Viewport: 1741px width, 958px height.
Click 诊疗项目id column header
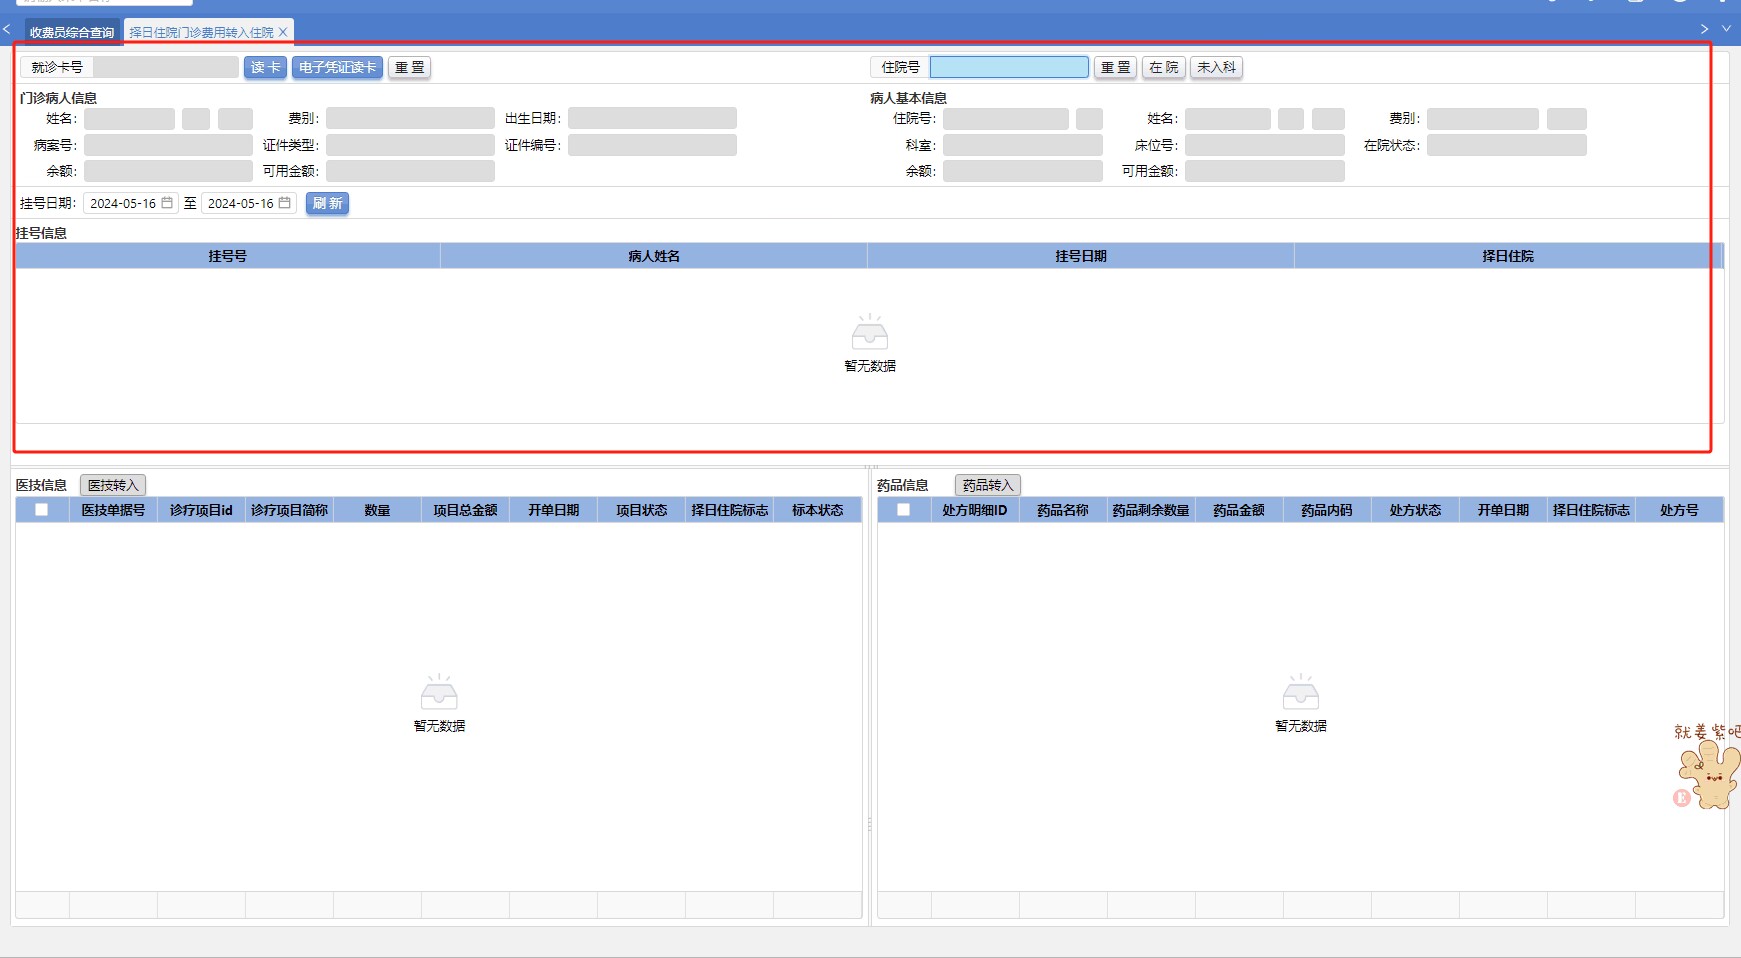201,510
